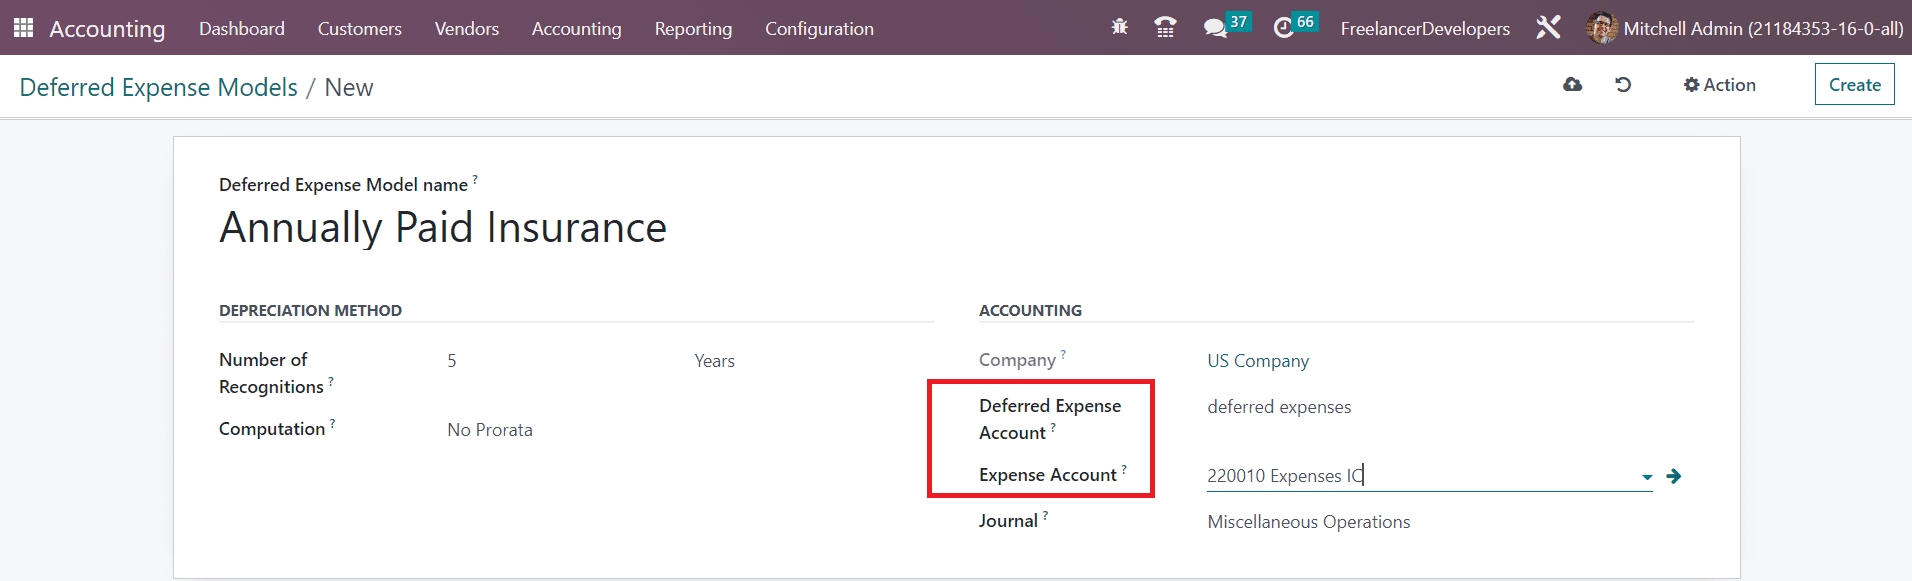
Task: Go back to Deferred Expense Models breadcrumb
Action: tap(158, 88)
